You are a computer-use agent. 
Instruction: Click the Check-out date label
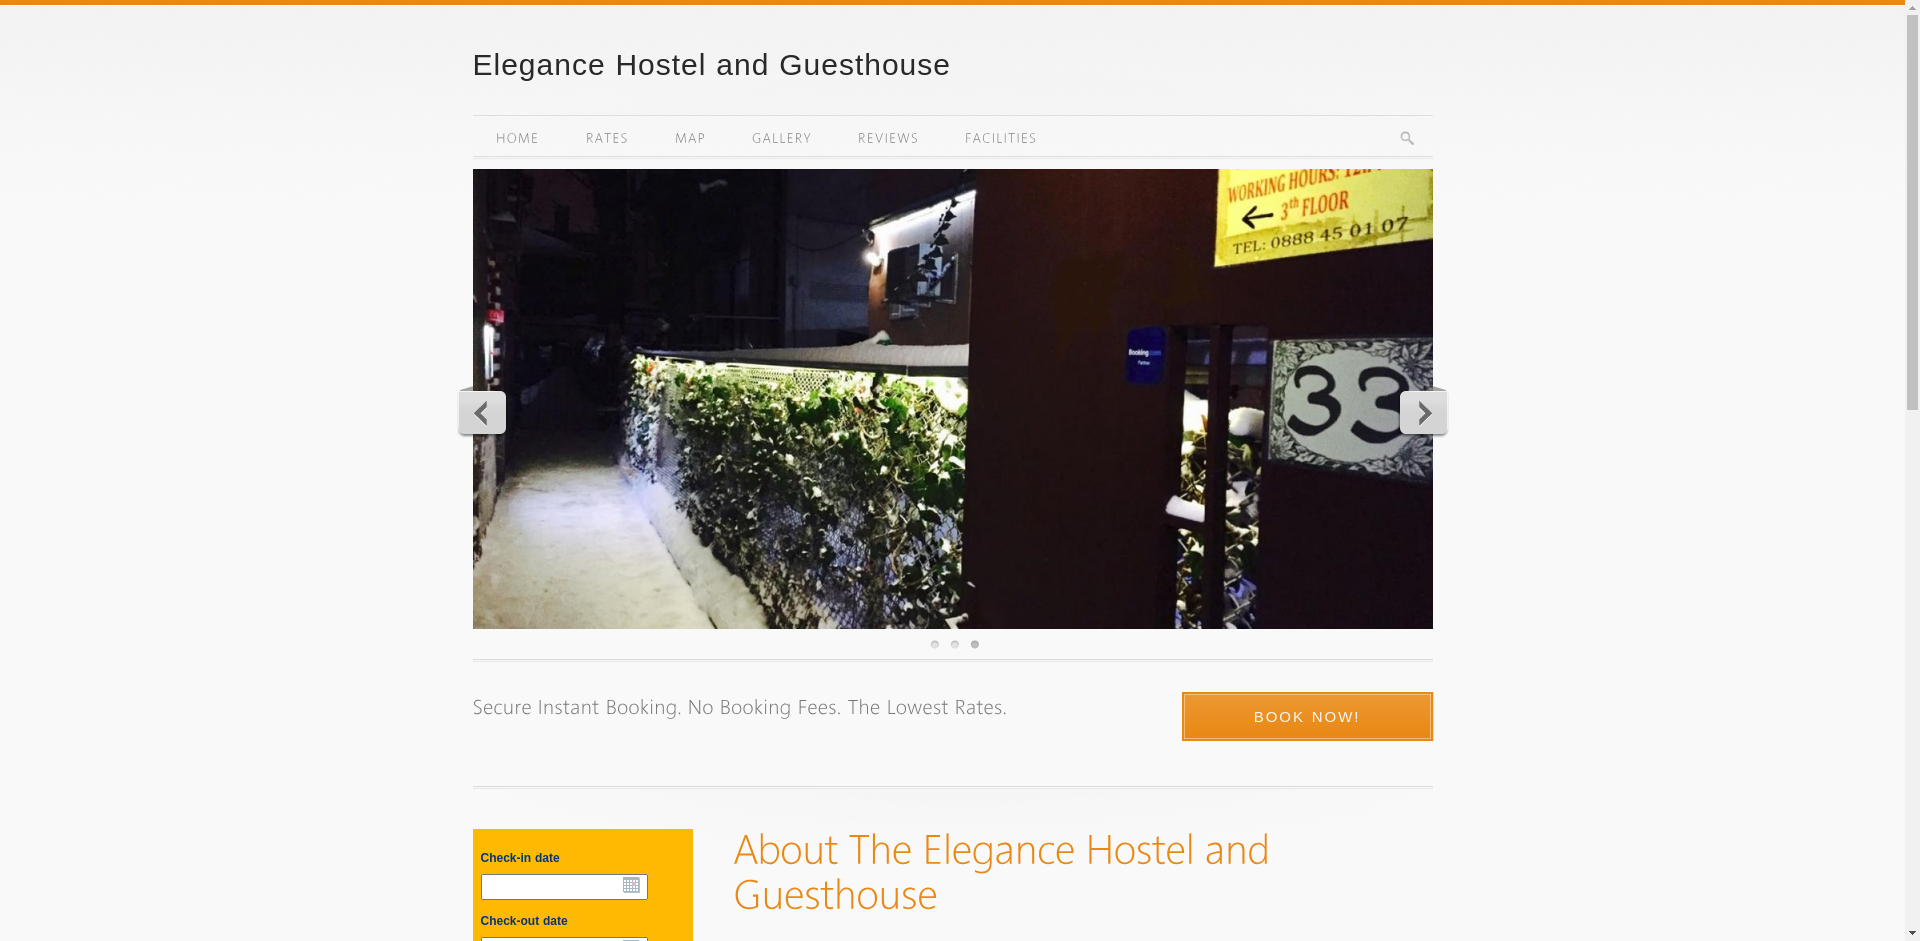pyautogui.click(x=524, y=921)
